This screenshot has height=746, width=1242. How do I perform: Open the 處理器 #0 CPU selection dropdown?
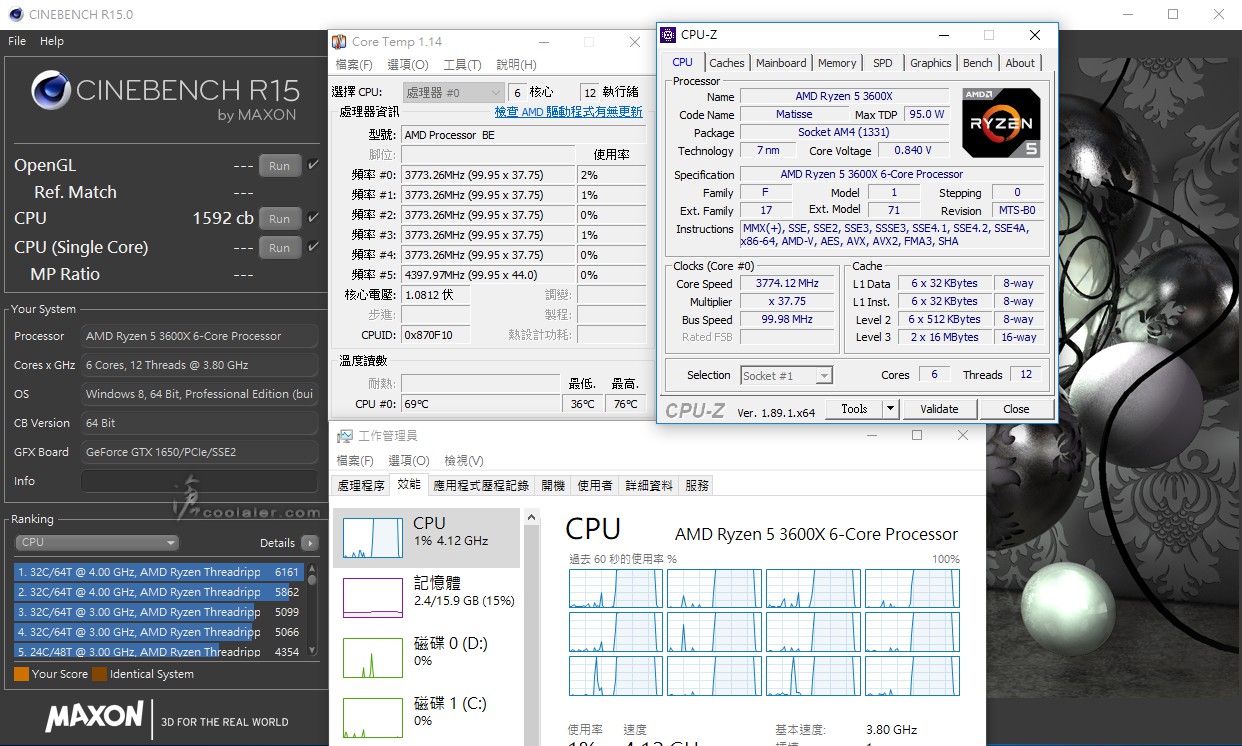[453, 92]
